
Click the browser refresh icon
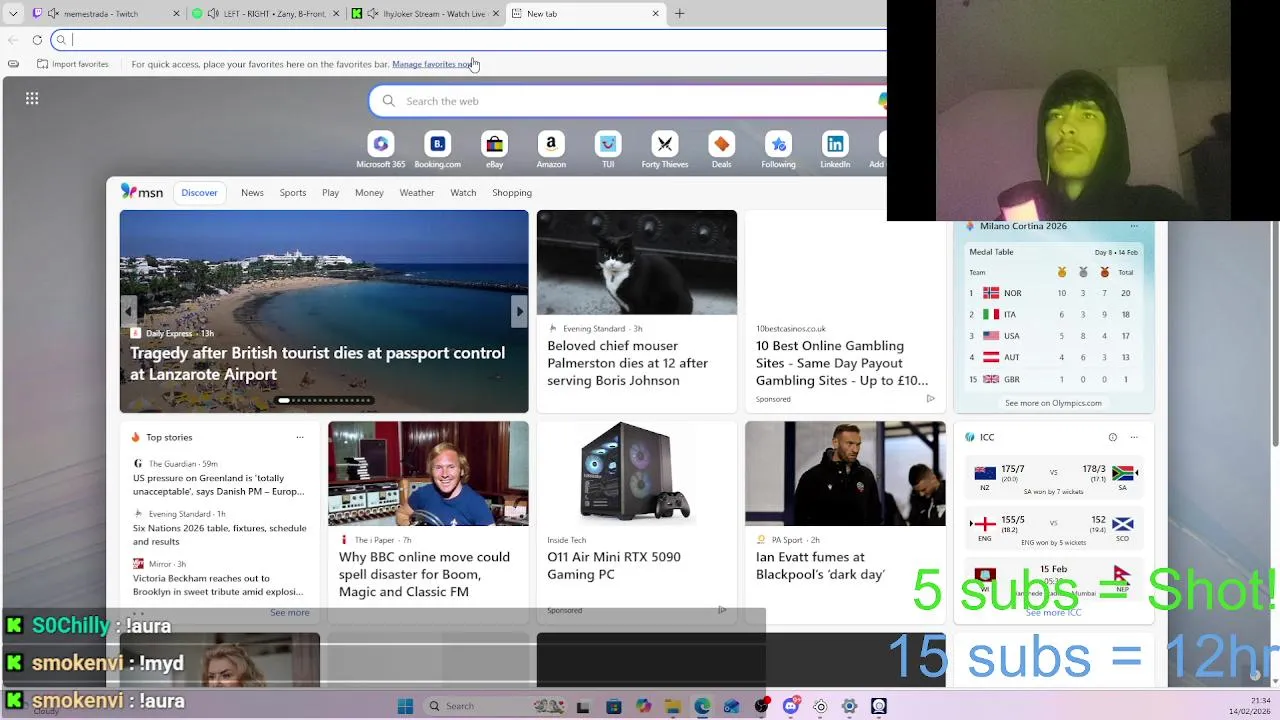pos(37,40)
